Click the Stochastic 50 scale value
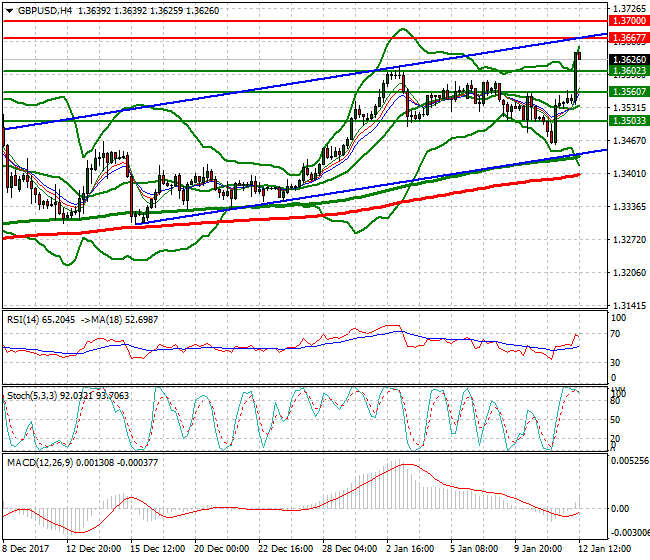 (x=616, y=419)
